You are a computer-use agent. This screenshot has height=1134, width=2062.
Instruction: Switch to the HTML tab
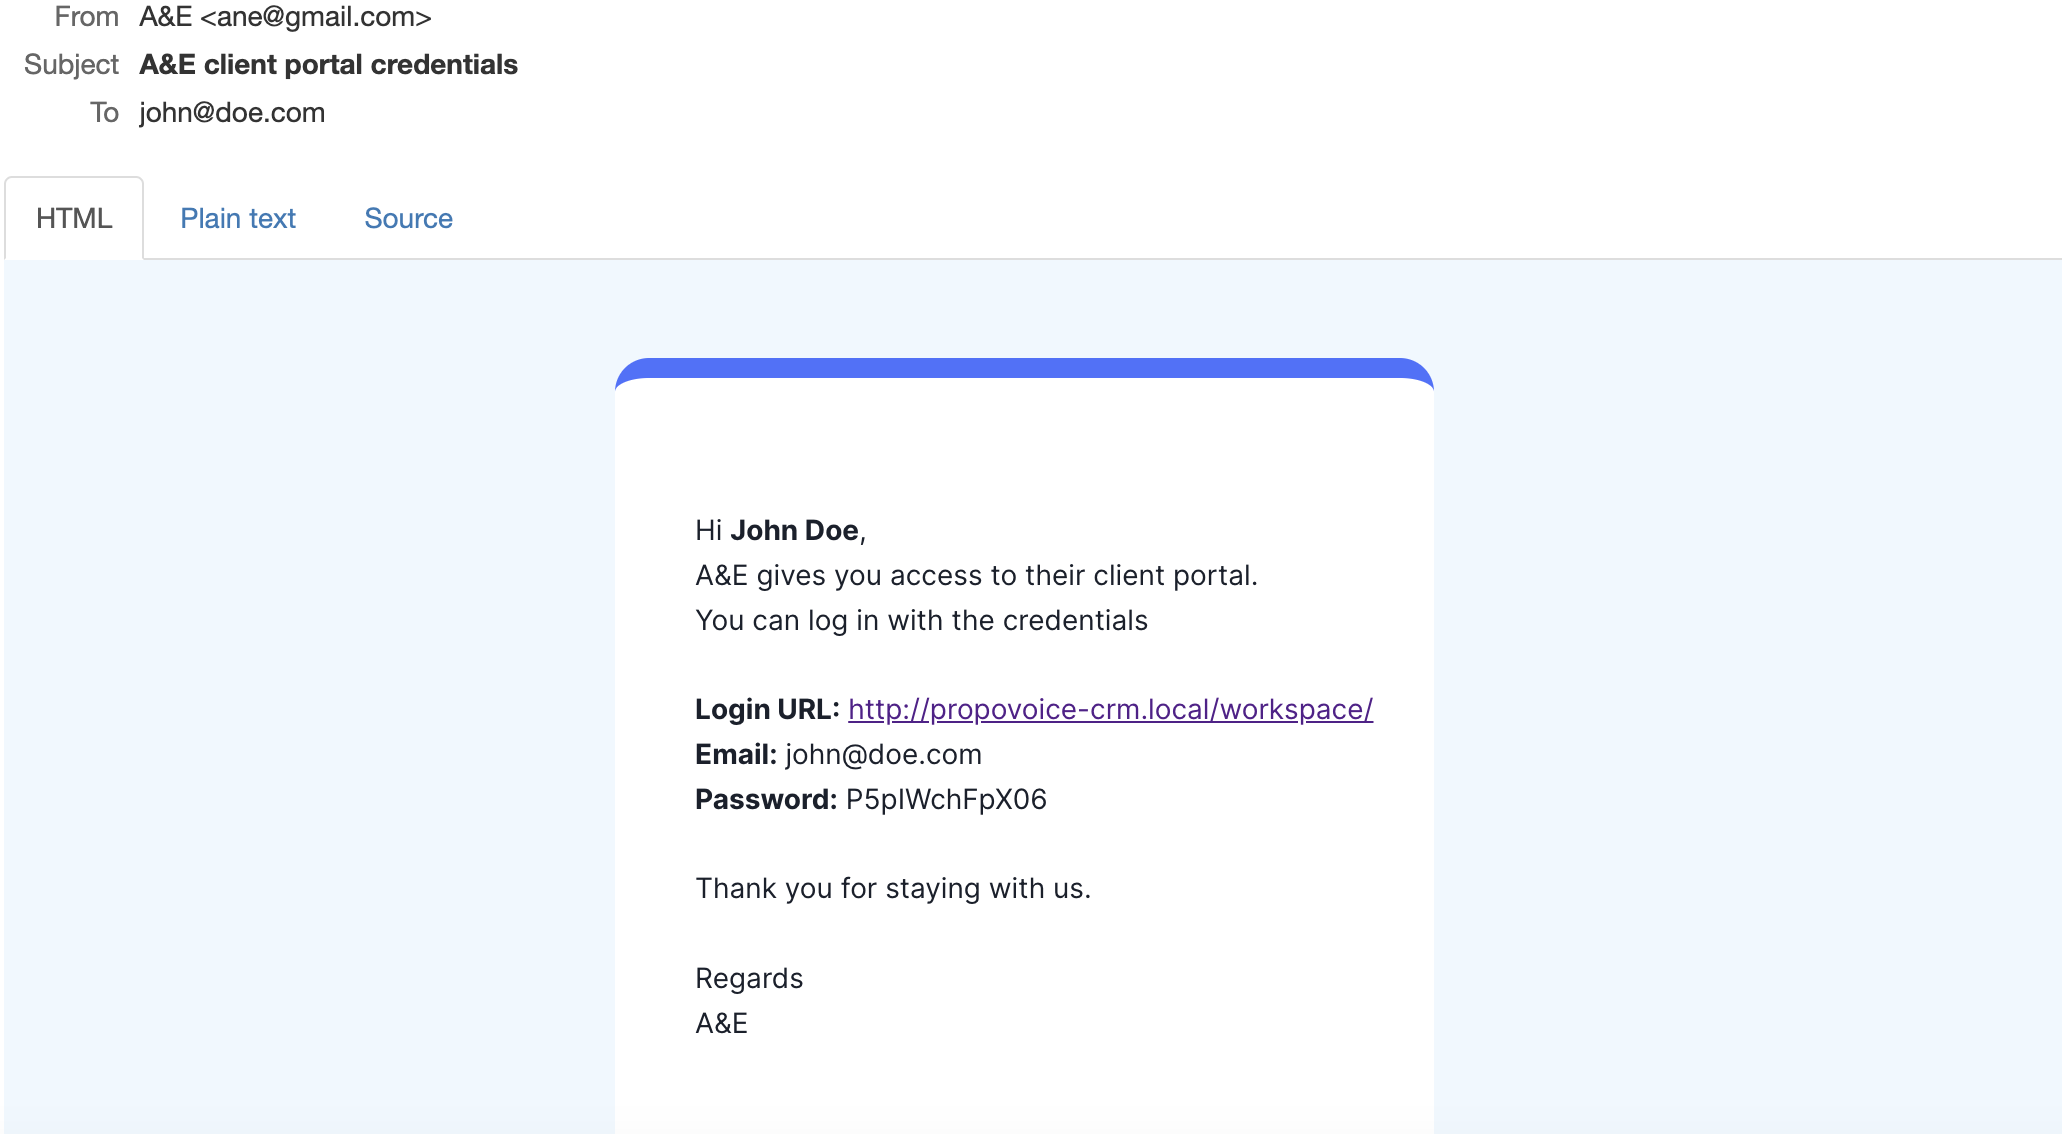tap(74, 218)
